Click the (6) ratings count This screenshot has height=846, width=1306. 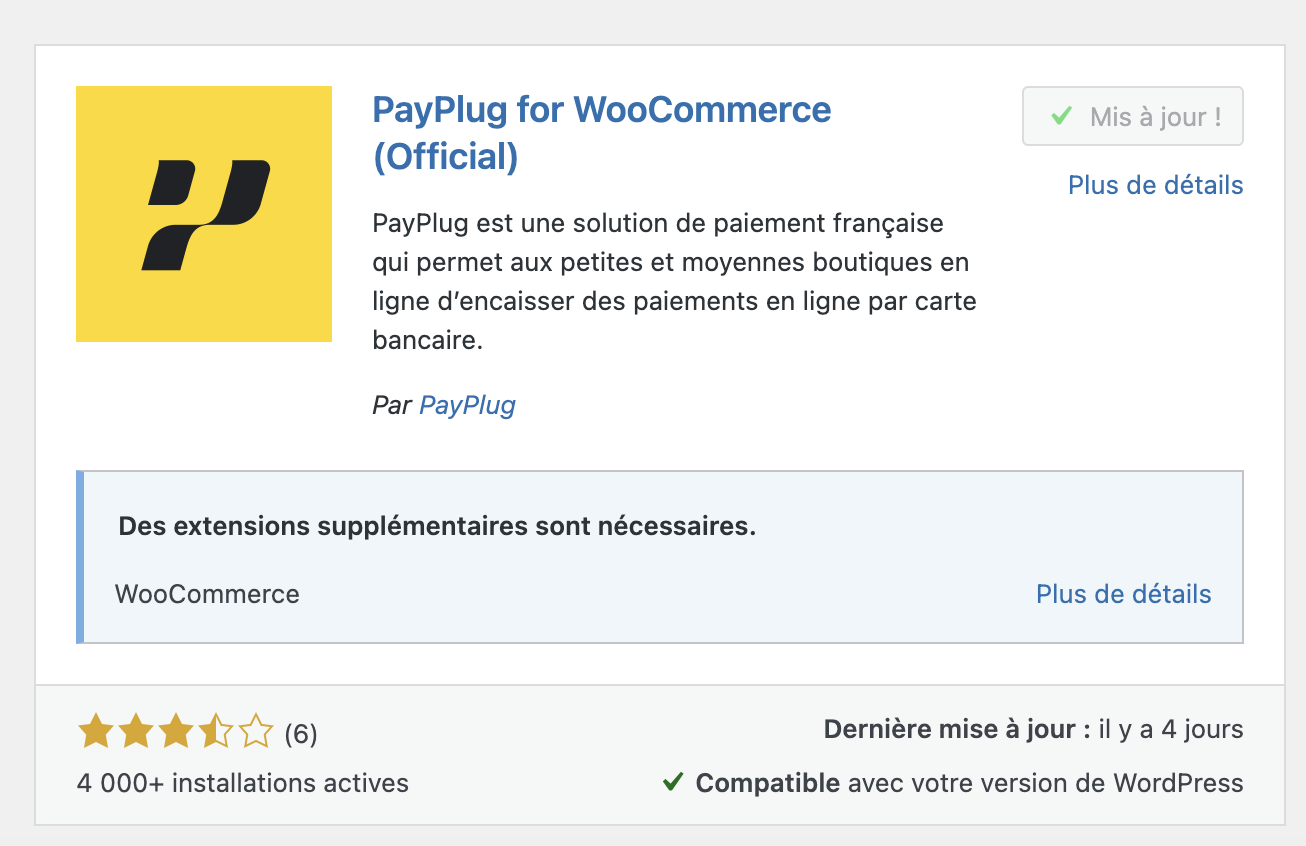click(x=301, y=734)
